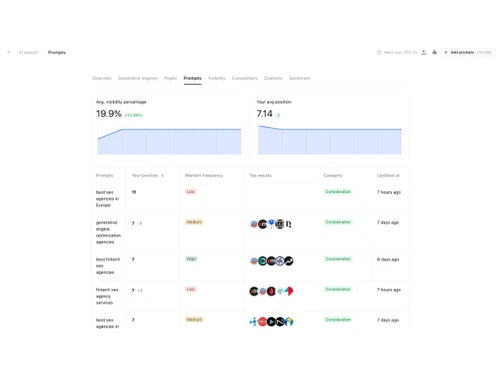The height and width of the screenshot is (375, 500).
Task: Click red-blue last logo in fintech seo services row
Action: pos(289,291)
